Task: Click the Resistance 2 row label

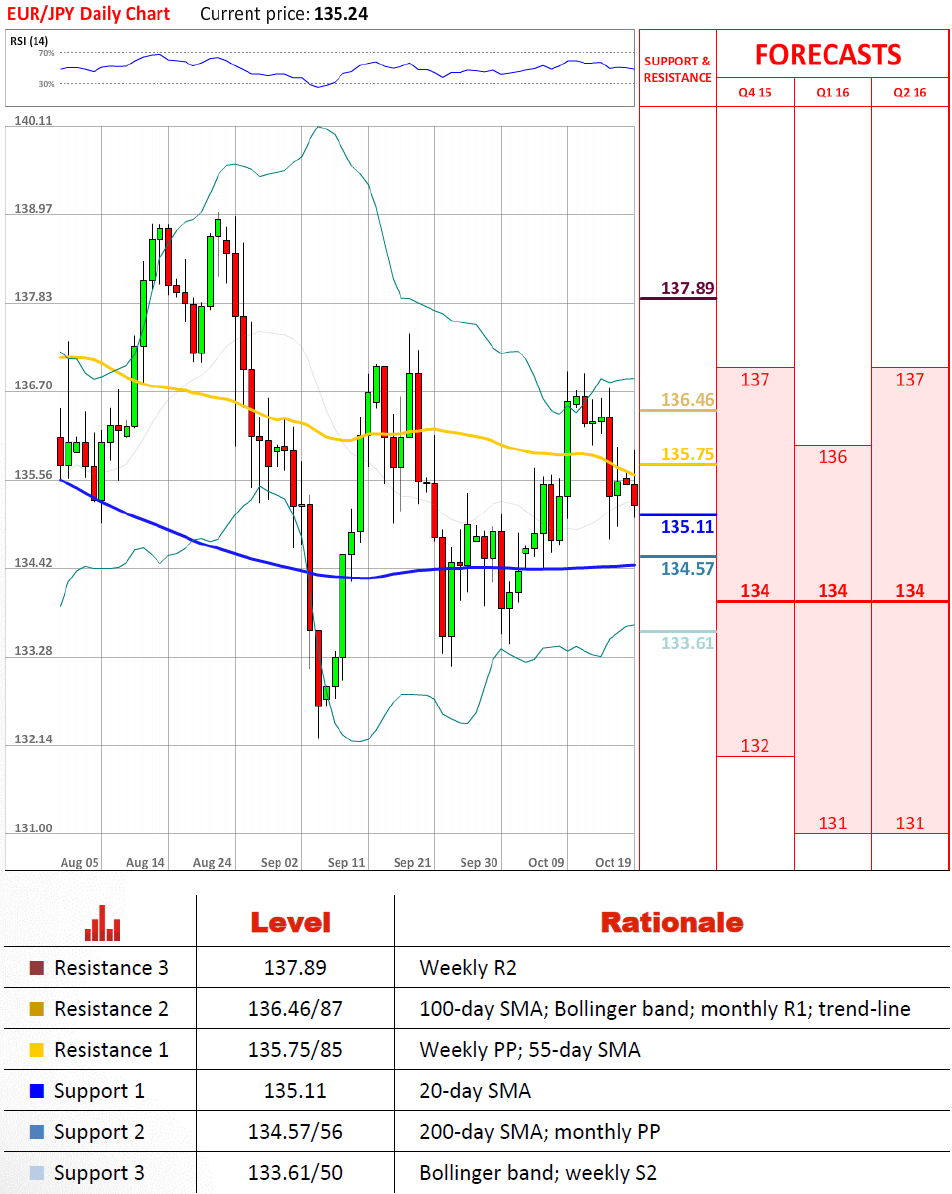Action: (x=111, y=1009)
